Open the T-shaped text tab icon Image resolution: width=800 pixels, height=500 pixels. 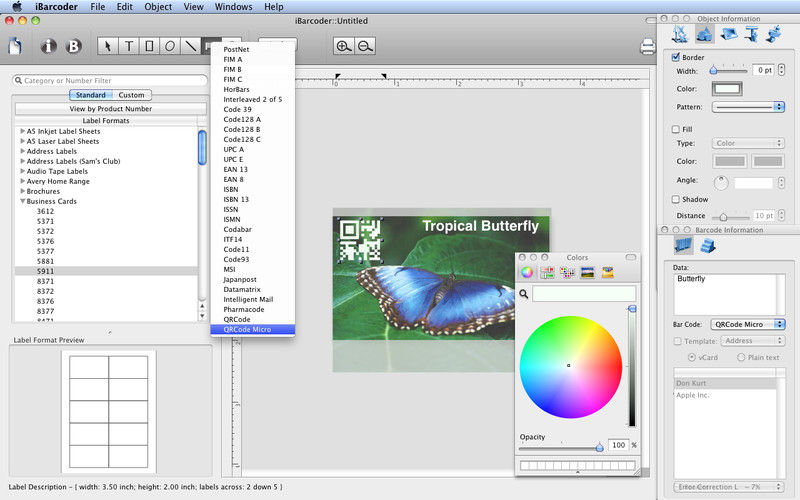tap(751, 34)
